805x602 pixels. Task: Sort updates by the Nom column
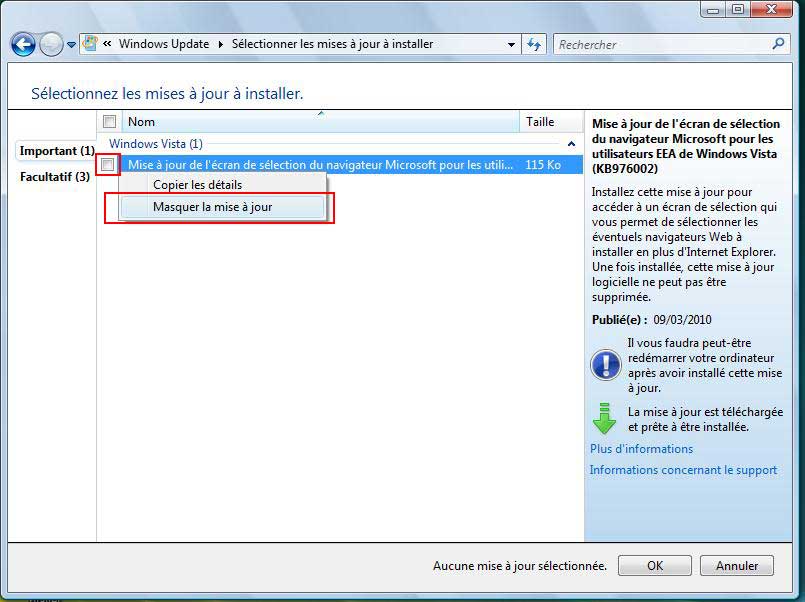pos(321,122)
